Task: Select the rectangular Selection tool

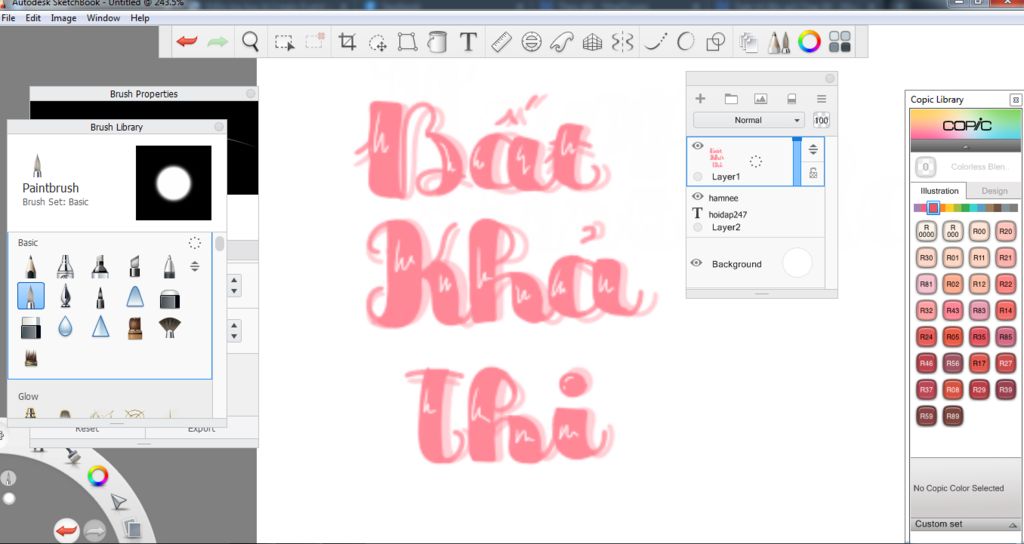Action: click(284, 42)
